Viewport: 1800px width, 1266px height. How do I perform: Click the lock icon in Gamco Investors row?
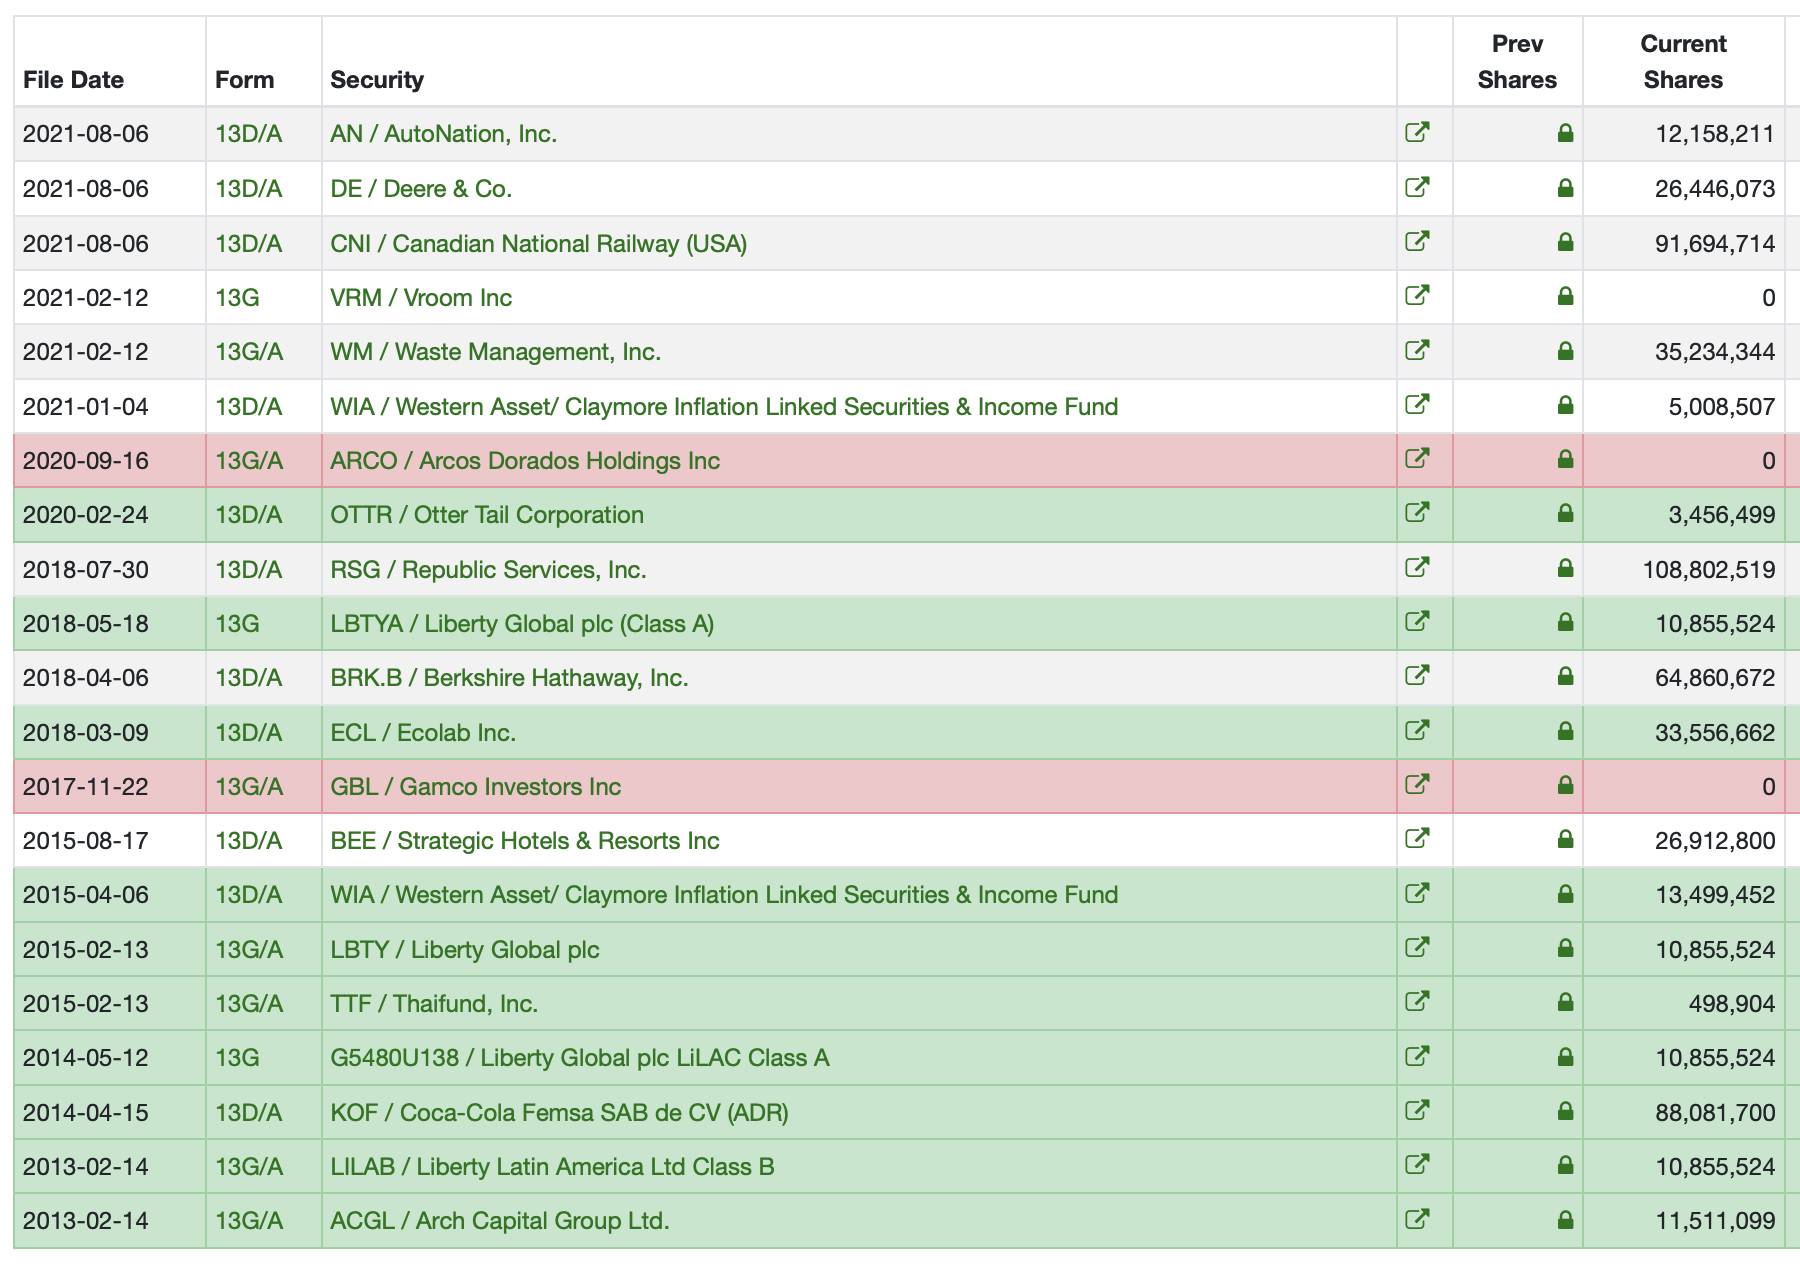[x=1565, y=785]
